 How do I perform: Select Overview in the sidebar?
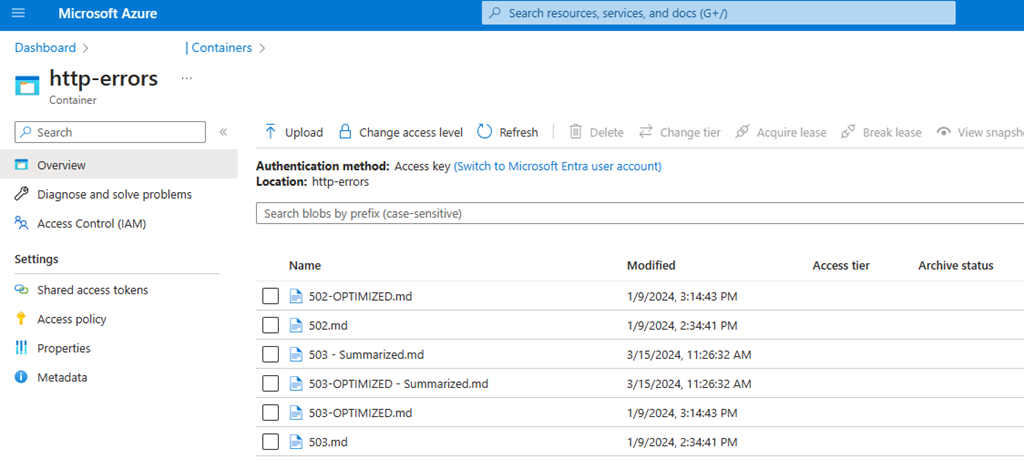(61, 165)
